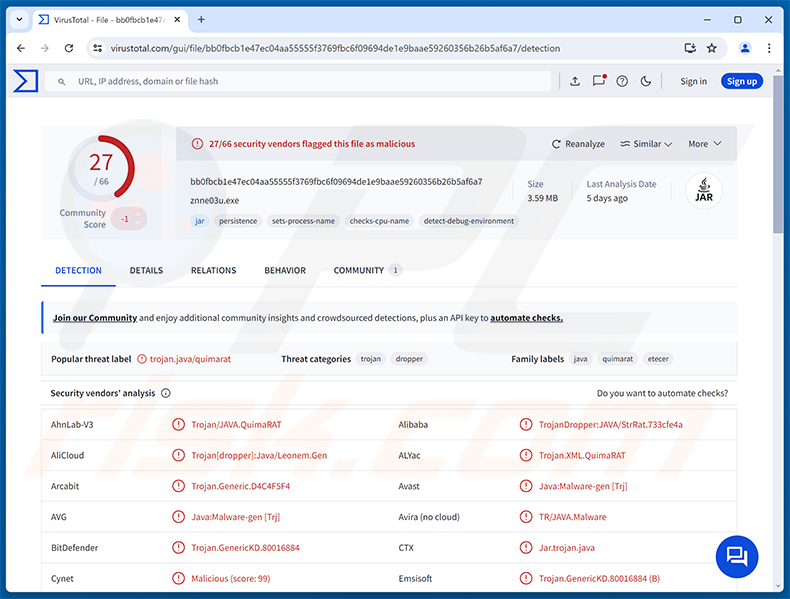Close the VirusTotal browser tab

(177, 20)
